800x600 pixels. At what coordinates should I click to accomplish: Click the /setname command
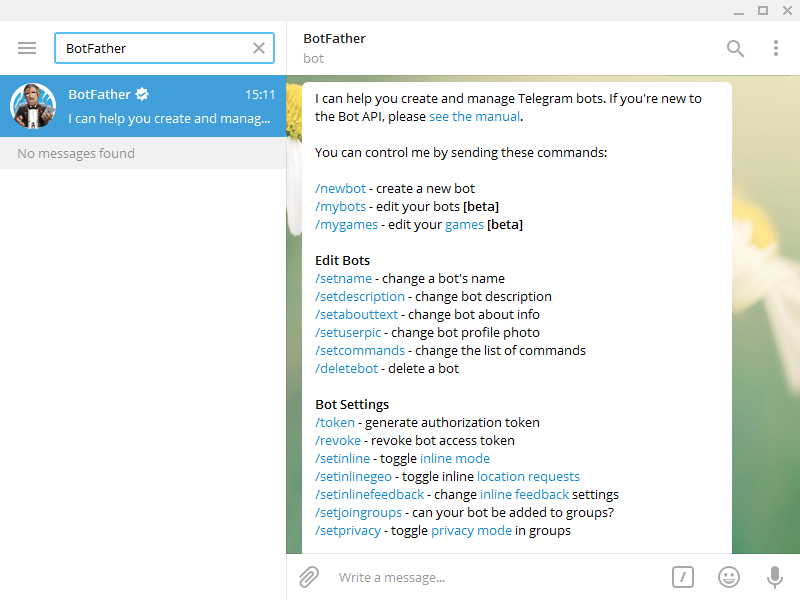(x=343, y=279)
